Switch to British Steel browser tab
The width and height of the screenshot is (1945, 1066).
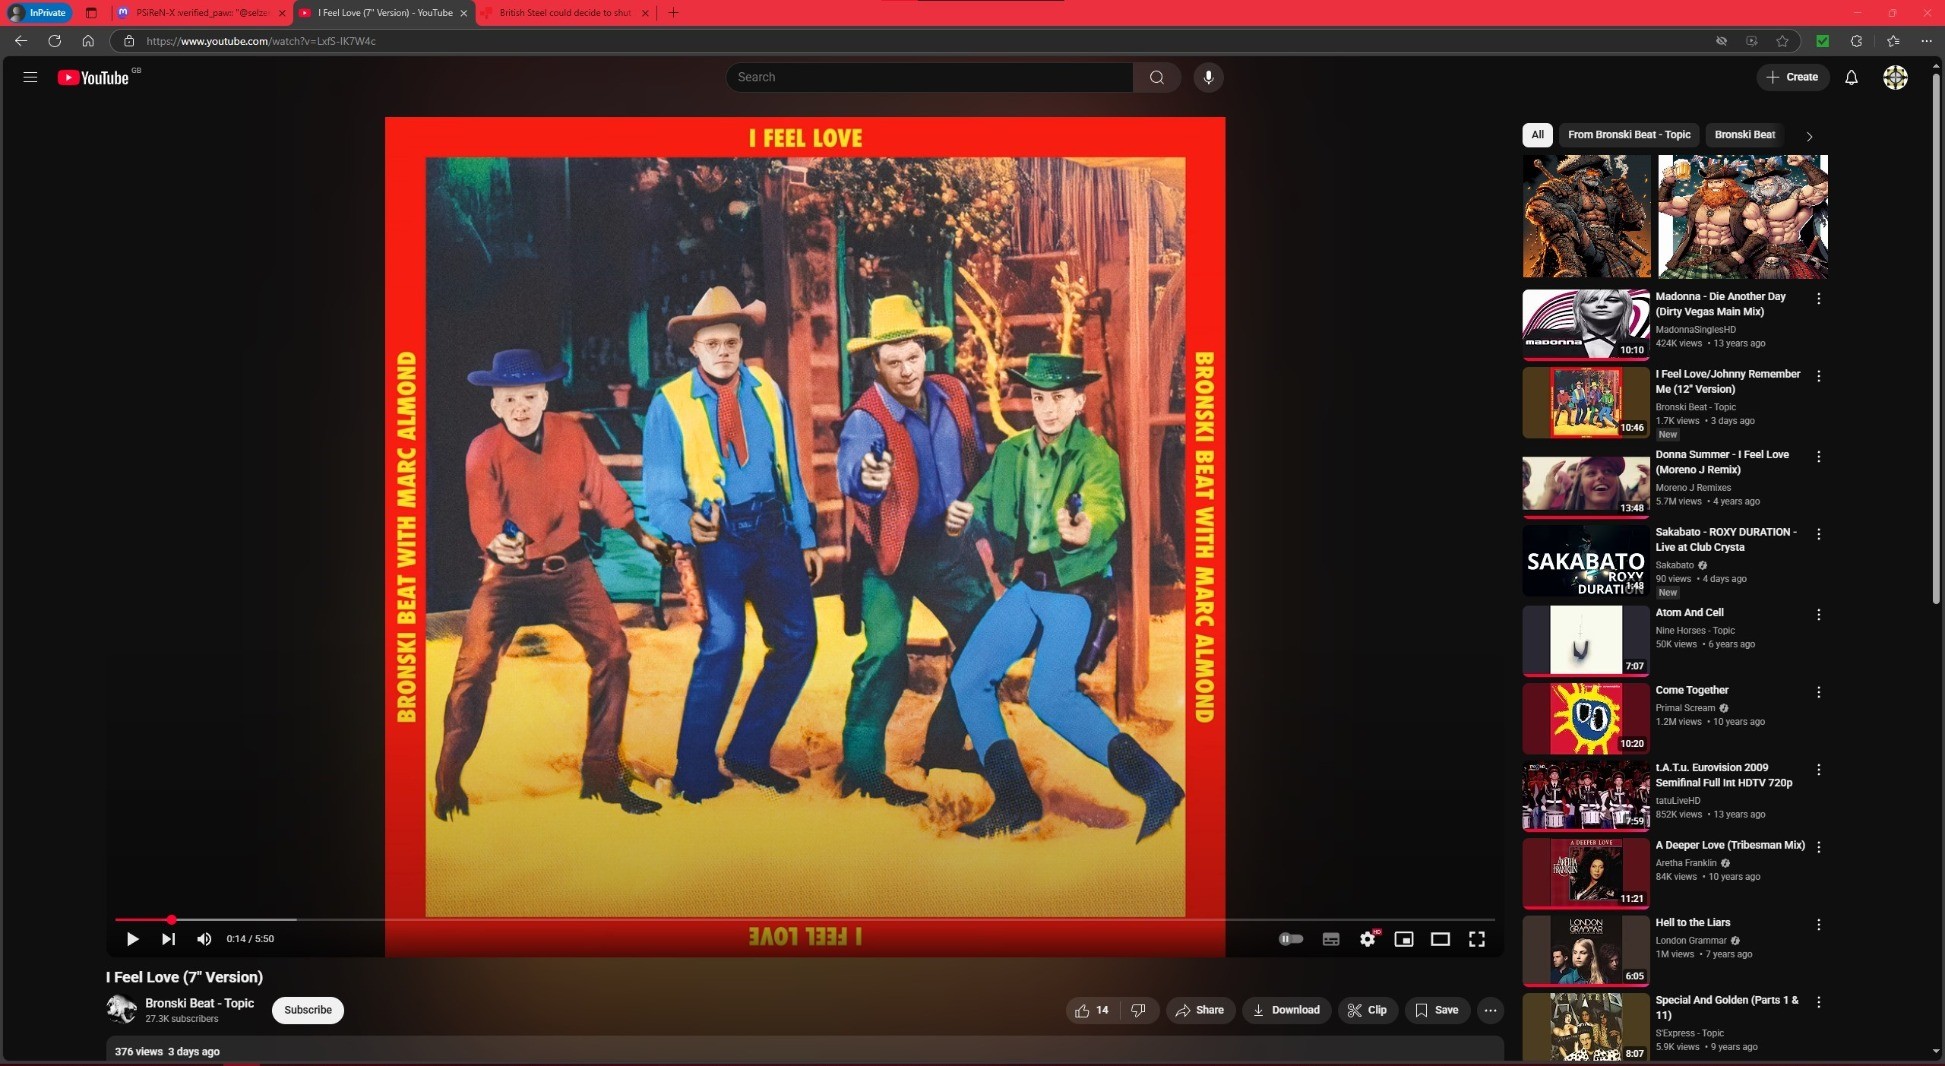pyautogui.click(x=565, y=13)
